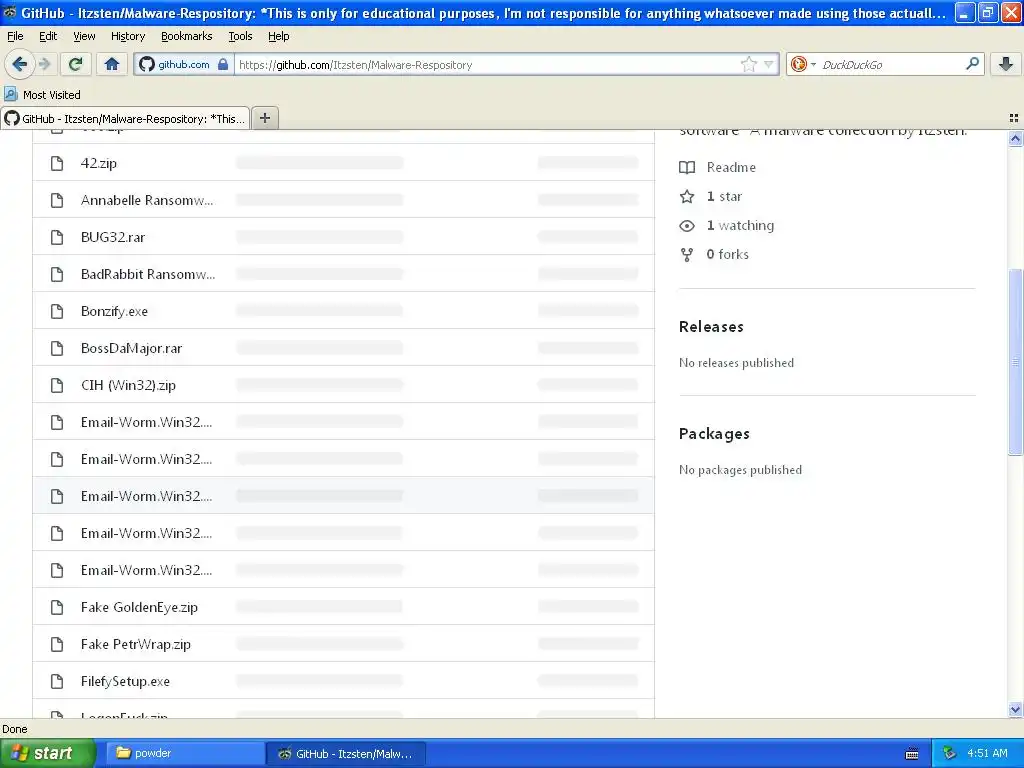The image size is (1024, 768).
Task: Open BUG32.rar
Action: click(x=113, y=237)
